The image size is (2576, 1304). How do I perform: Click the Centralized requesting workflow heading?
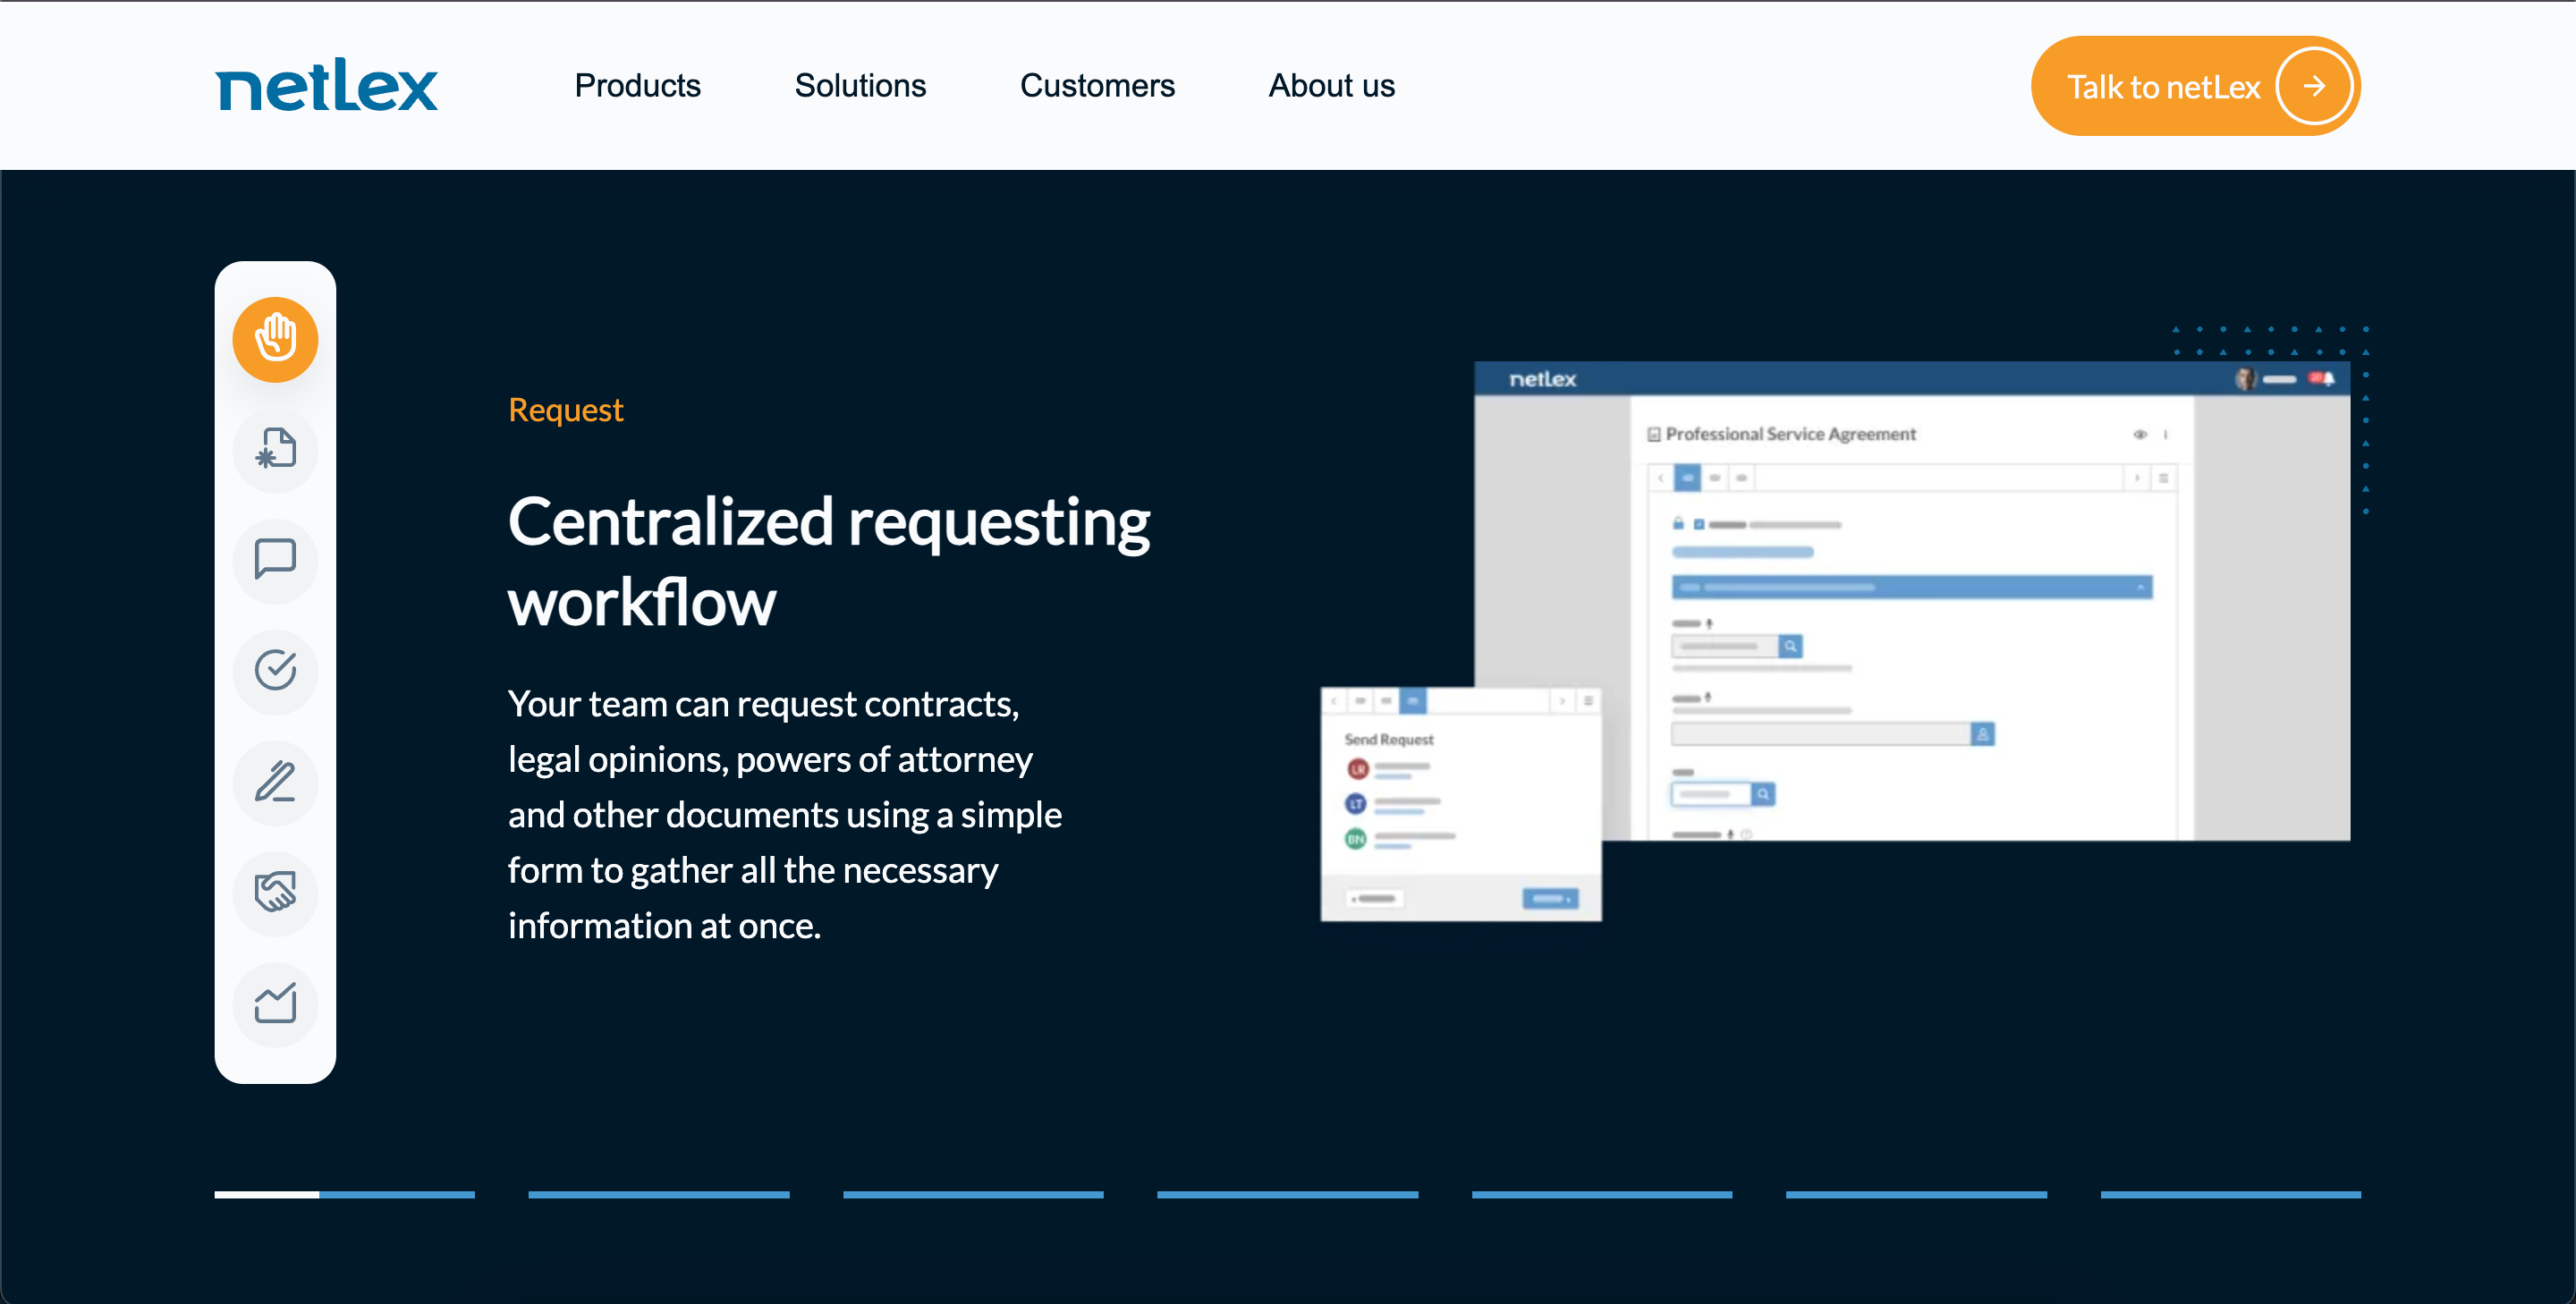pyautogui.click(x=829, y=561)
